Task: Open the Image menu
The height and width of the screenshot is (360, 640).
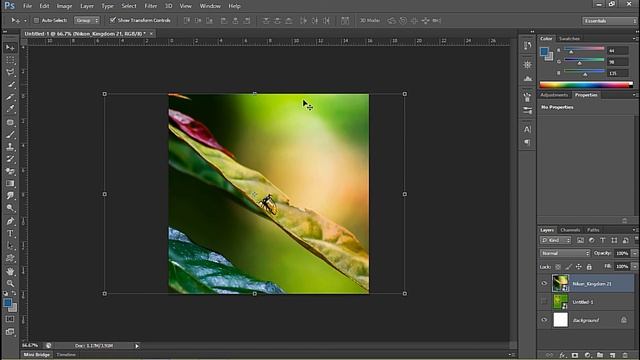Action: [x=64, y=6]
